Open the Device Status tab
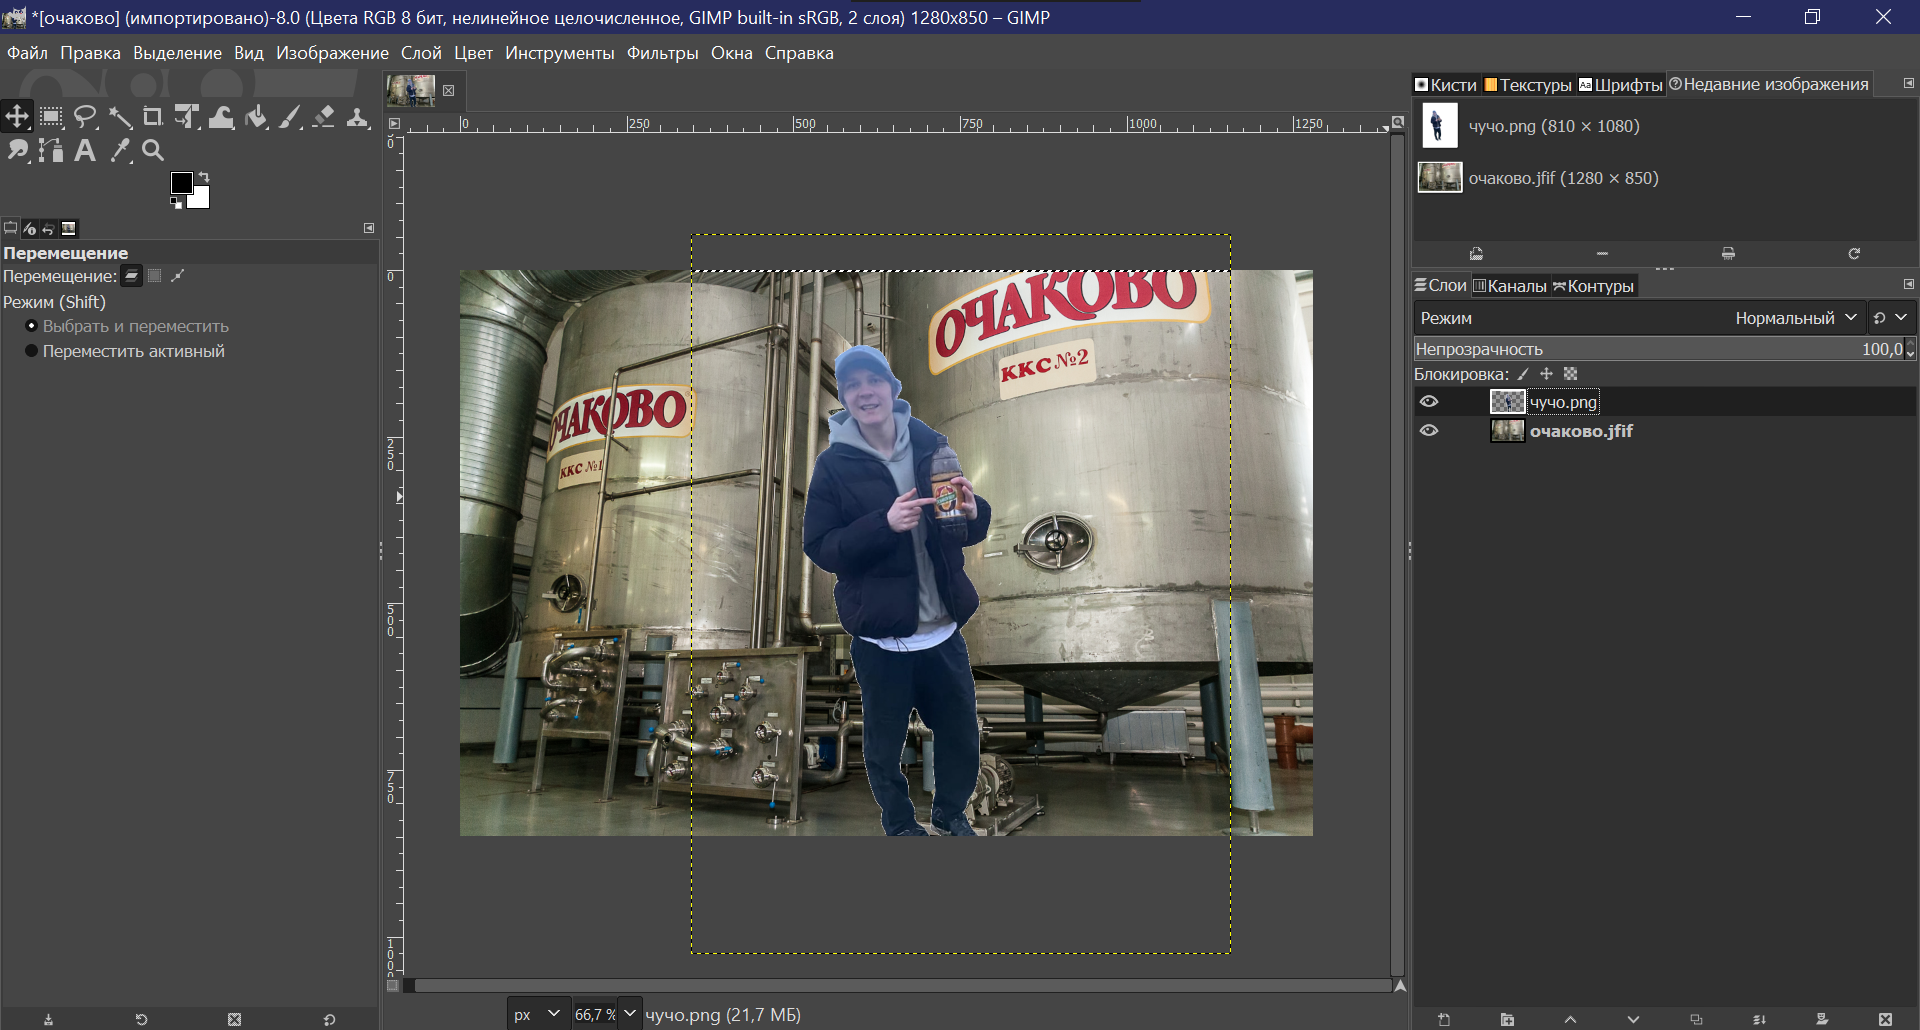 [30, 228]
